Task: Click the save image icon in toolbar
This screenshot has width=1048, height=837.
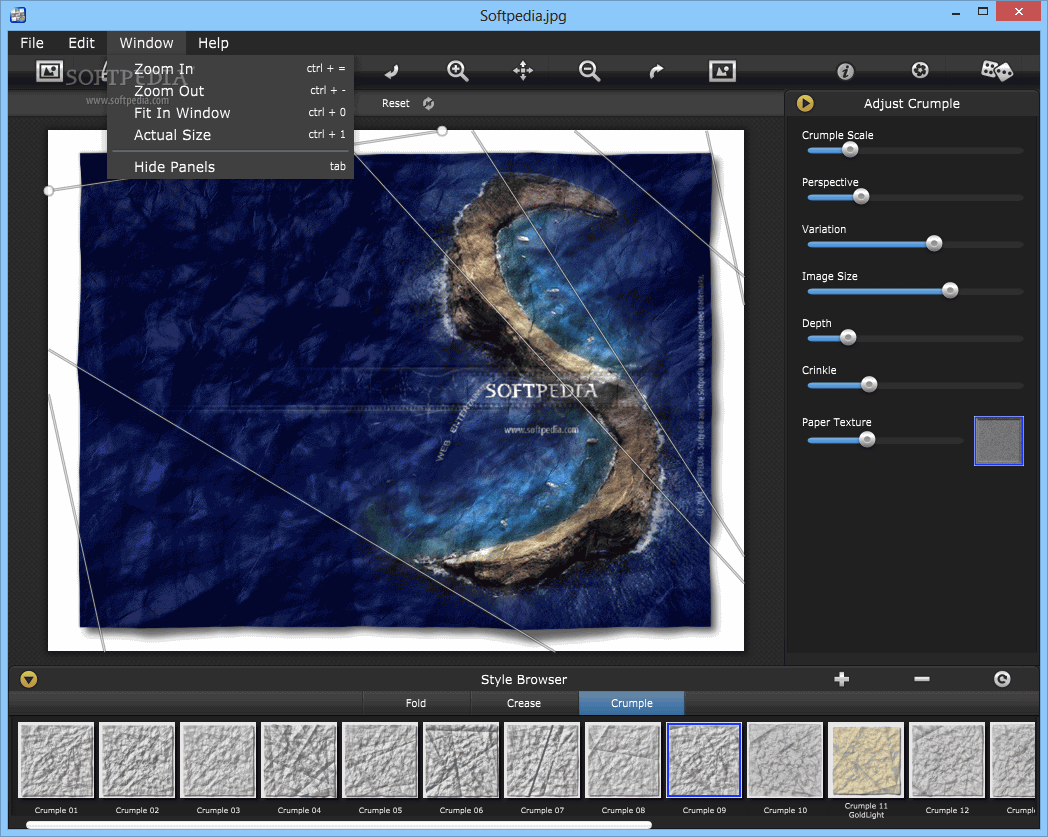Action: click(722, 71)
